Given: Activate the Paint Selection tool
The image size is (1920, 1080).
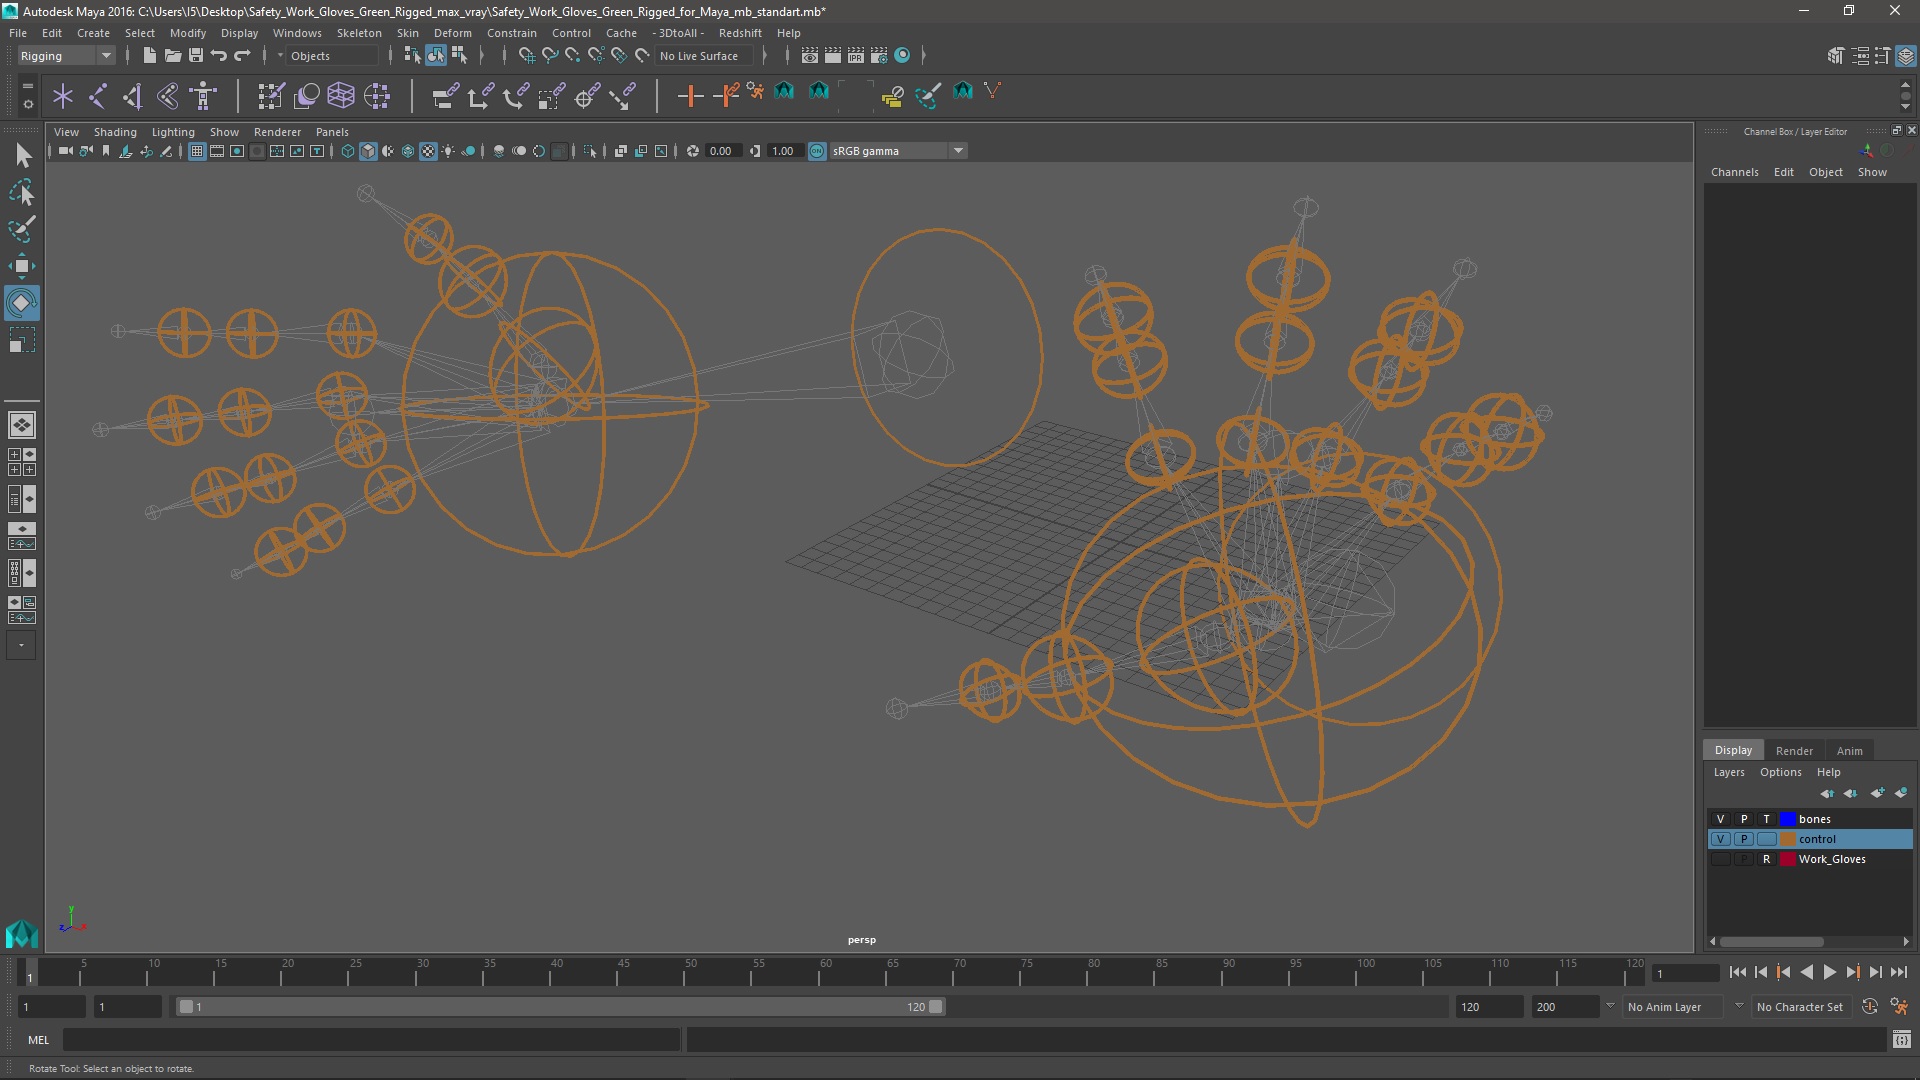Looking at the screenshot, I should [21, 229].
